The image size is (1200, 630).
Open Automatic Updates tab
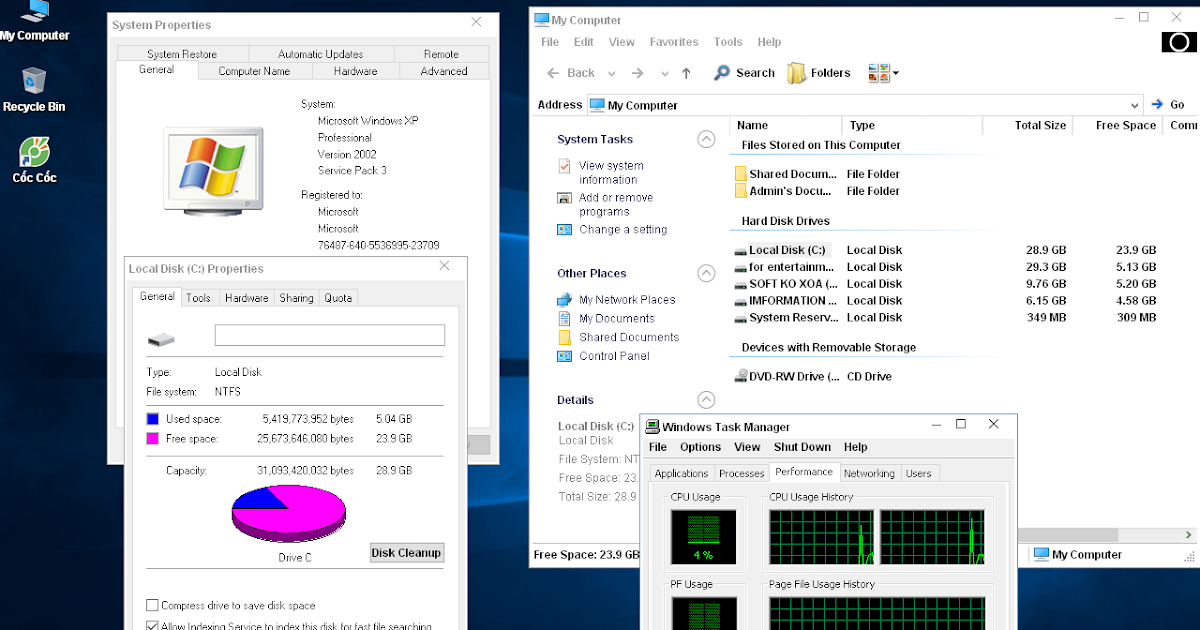click(x=321, y=54)
